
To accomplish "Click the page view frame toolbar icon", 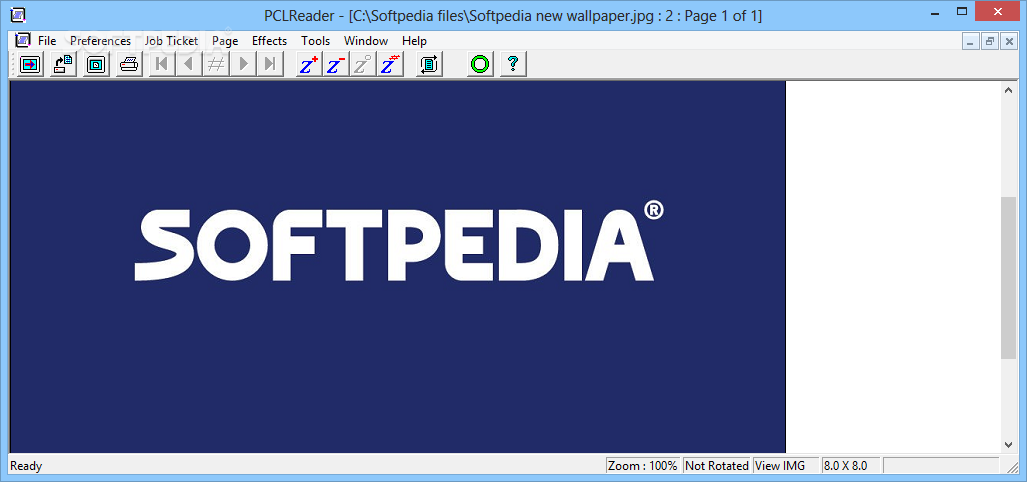I will [96, 64].
